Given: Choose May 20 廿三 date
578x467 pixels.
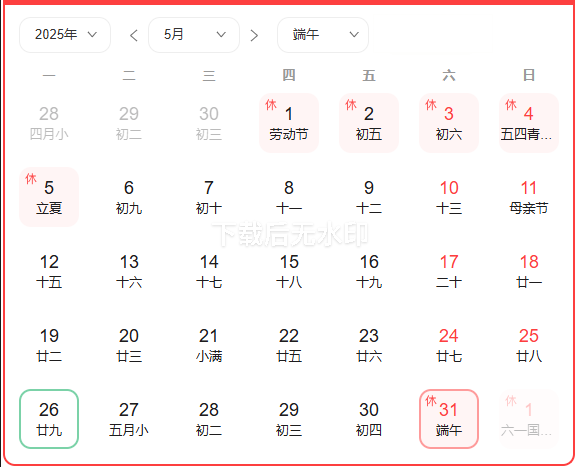Looking at the screenshot, I should tap(129, 345).
